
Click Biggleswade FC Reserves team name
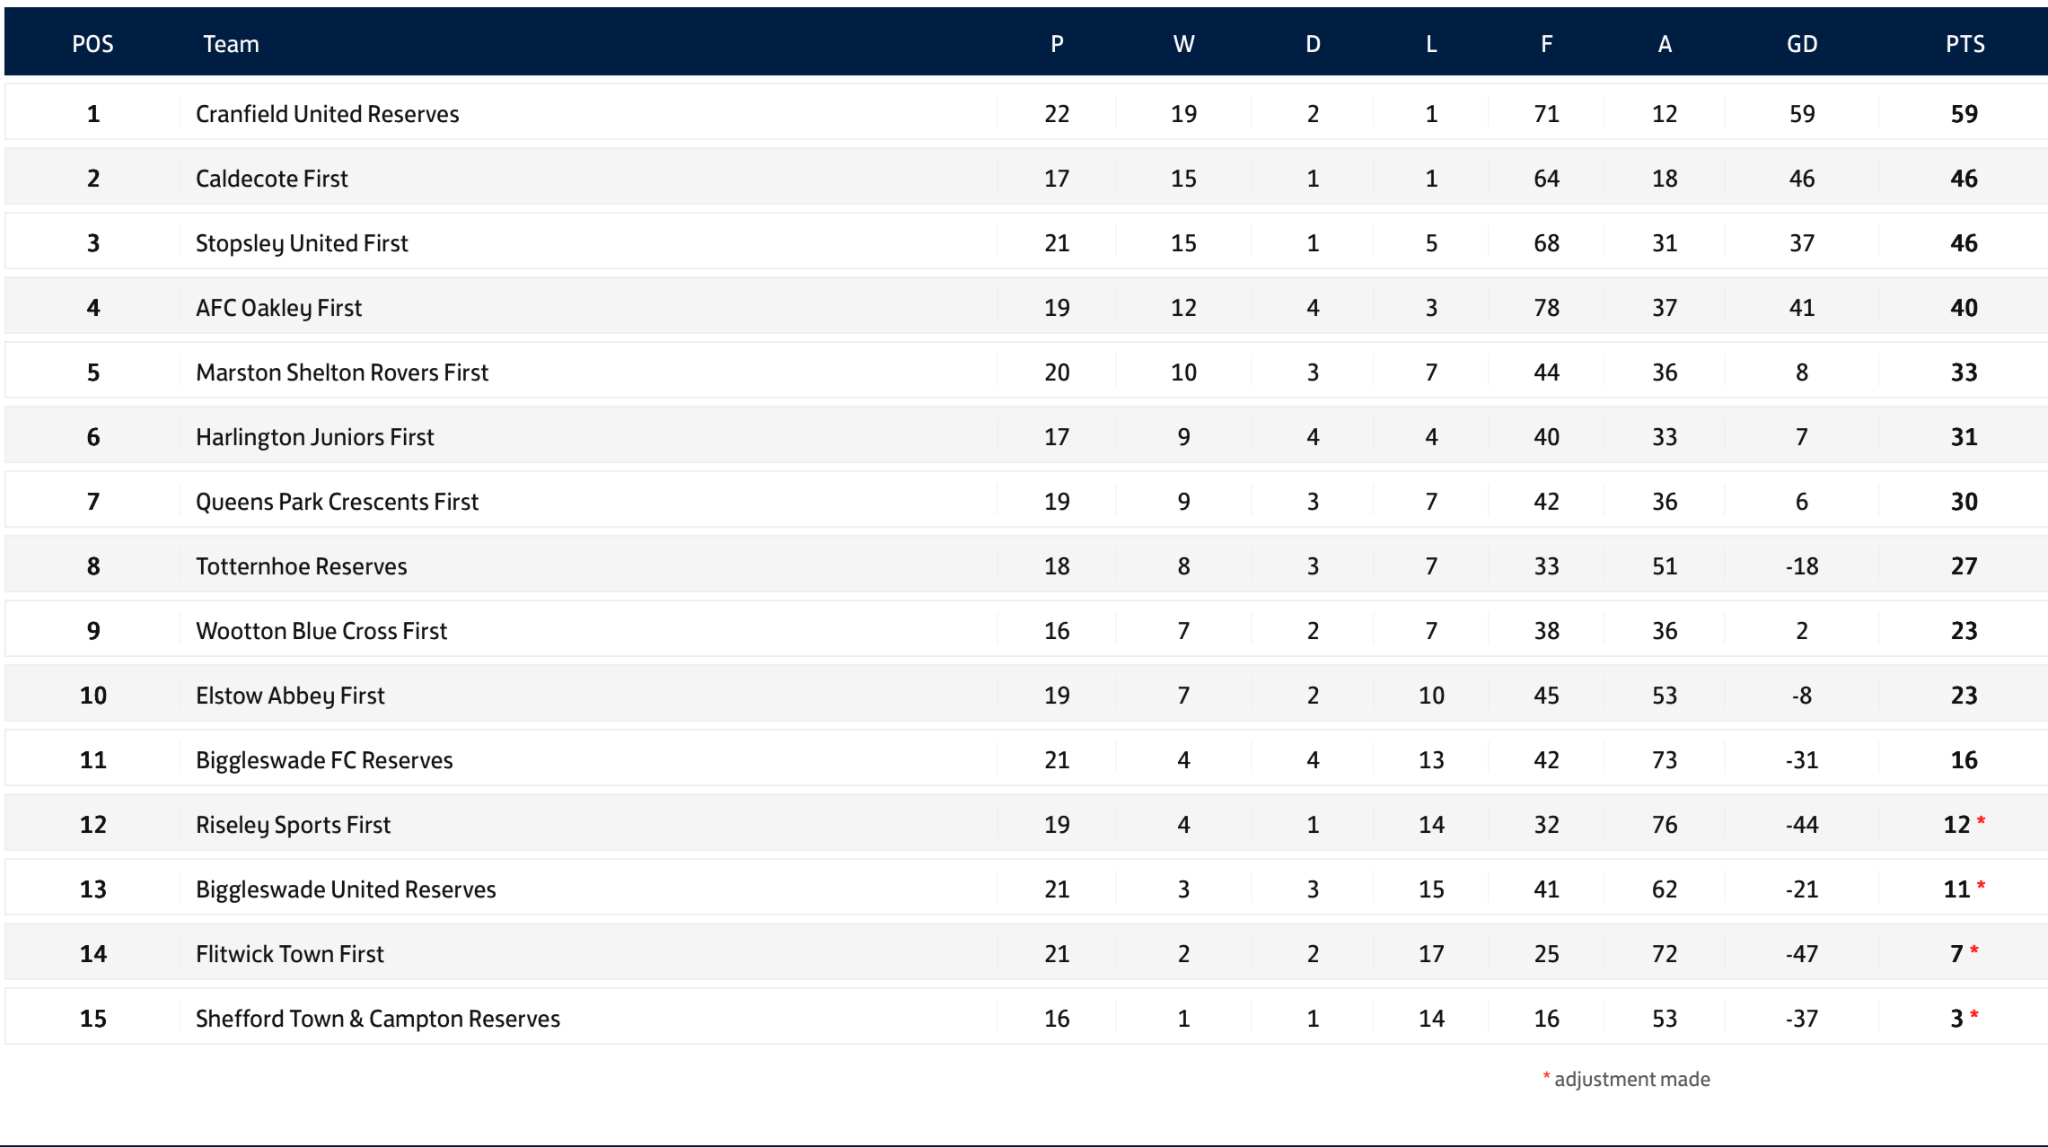click(x=324, y=760)
